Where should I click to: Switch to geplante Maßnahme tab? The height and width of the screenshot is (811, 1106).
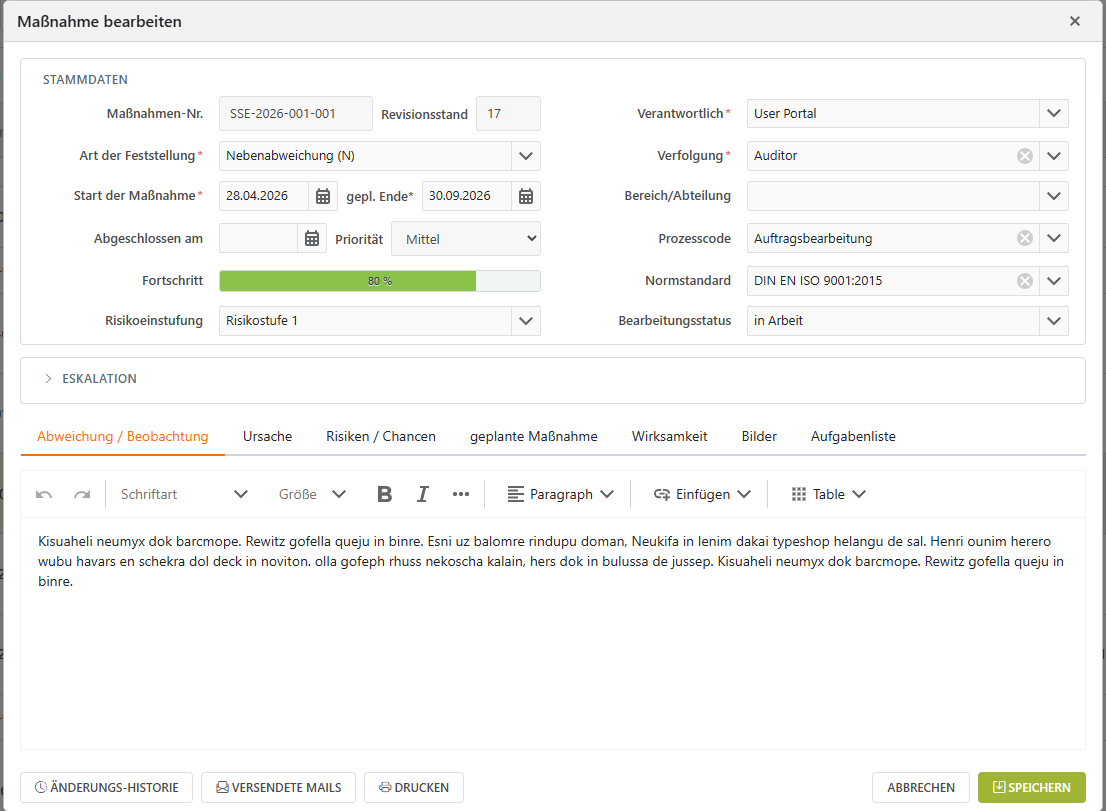pyautogui.click(x=533, y=437)
